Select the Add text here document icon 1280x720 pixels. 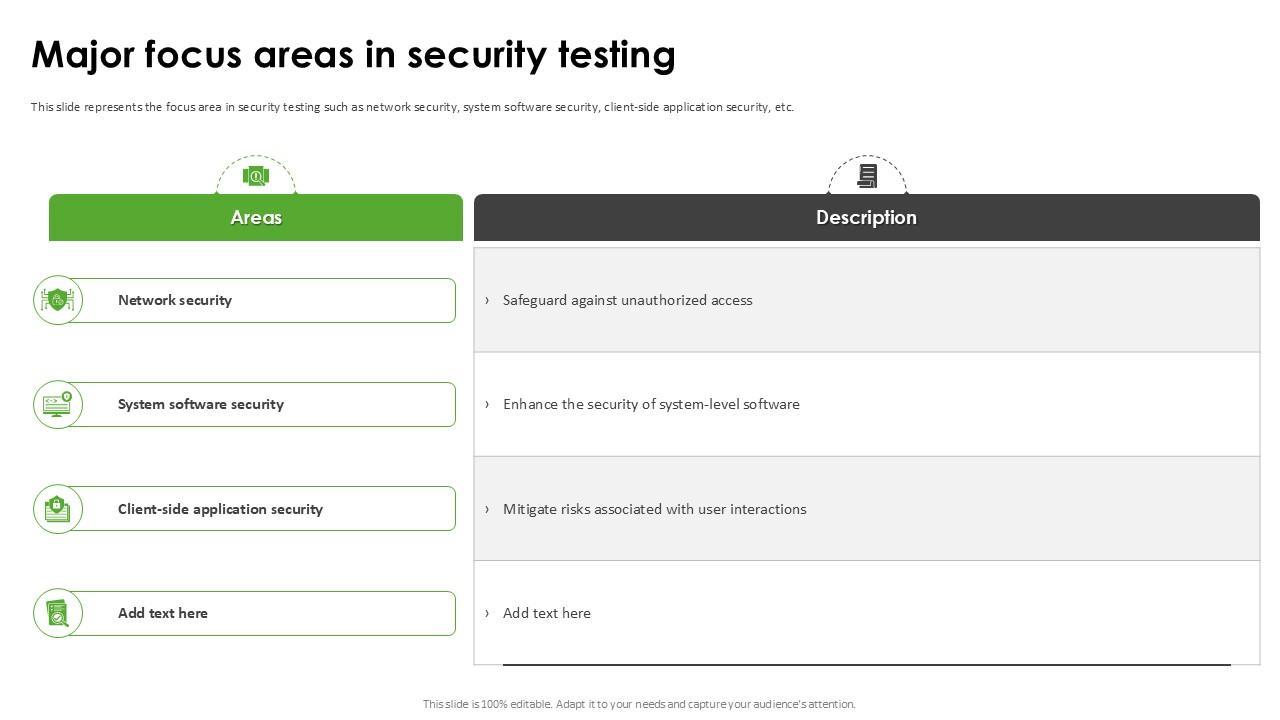pos(57,613)
